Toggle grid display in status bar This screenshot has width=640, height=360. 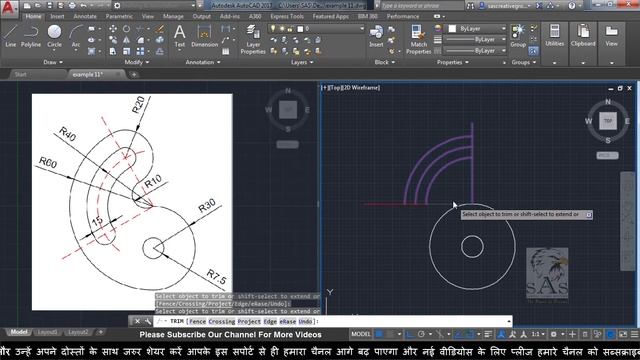pyautogui.click(x=379, y=334)
